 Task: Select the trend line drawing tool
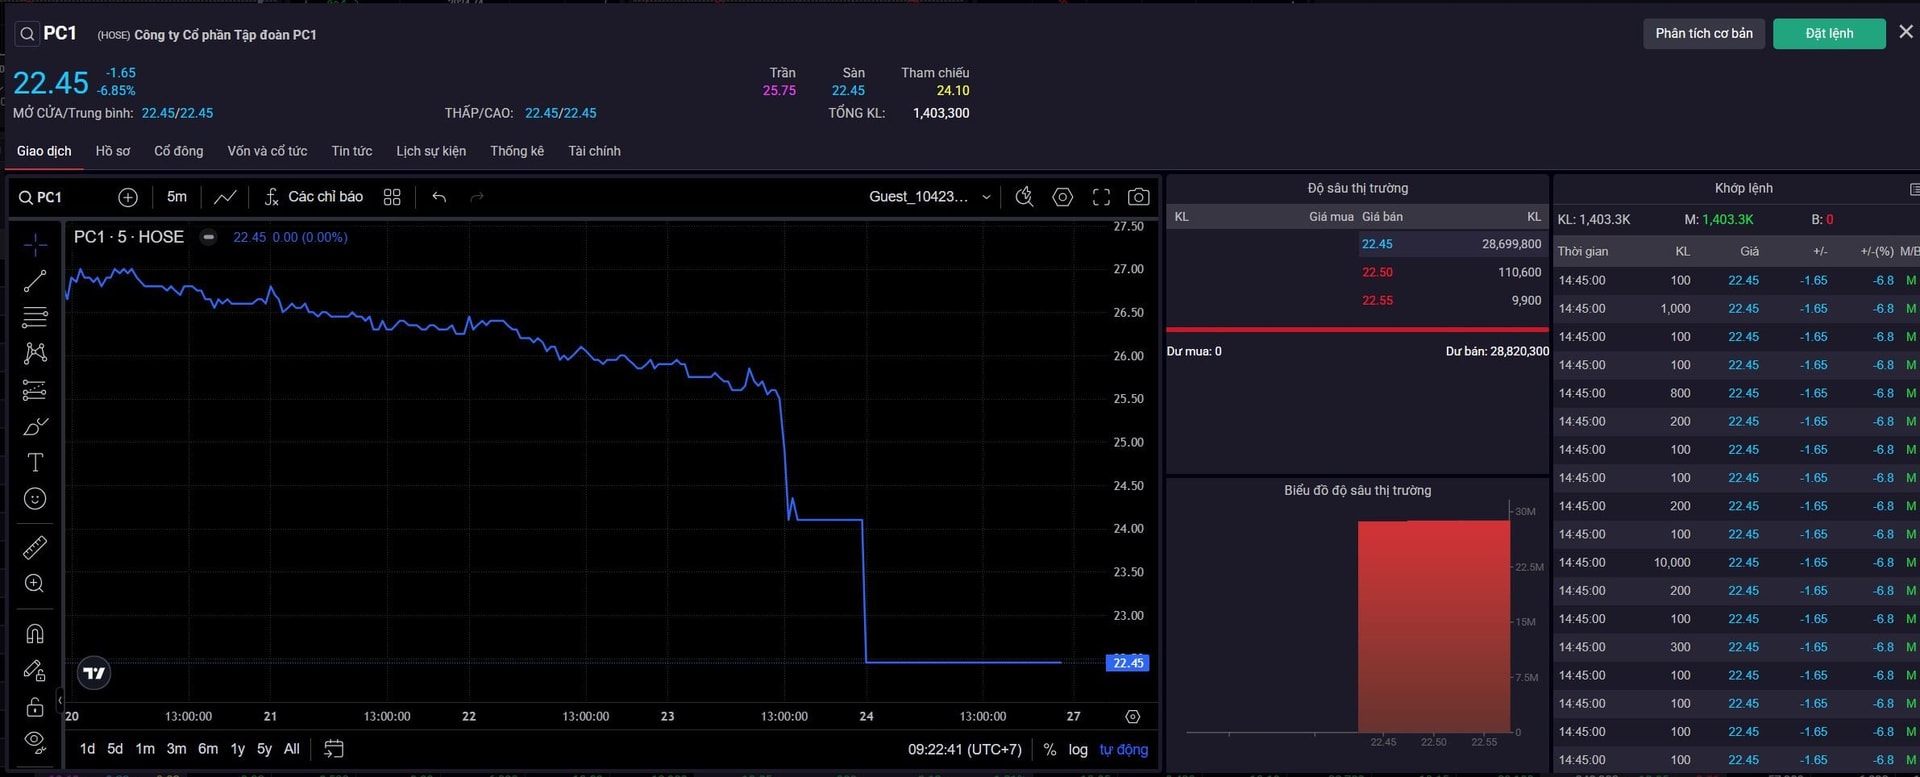point(35,282)
